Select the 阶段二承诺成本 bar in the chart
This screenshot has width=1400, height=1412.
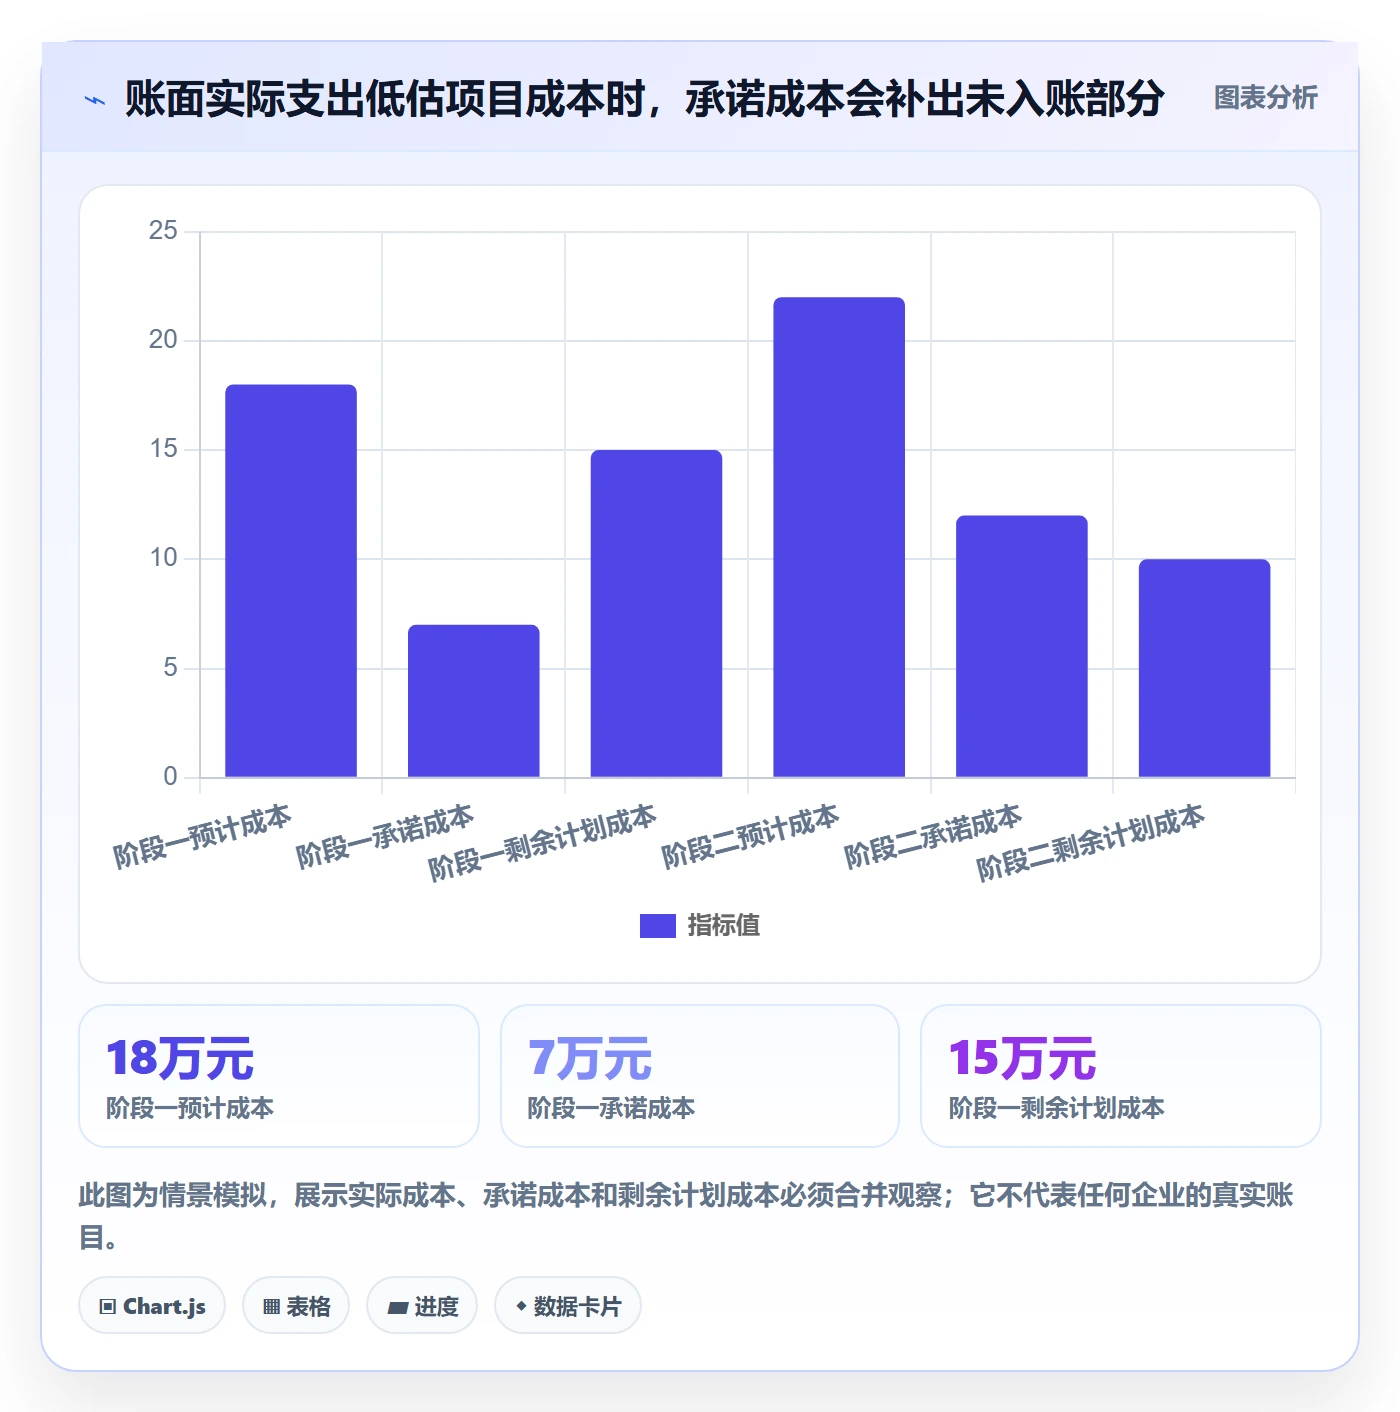click(x=1022, y=646)
